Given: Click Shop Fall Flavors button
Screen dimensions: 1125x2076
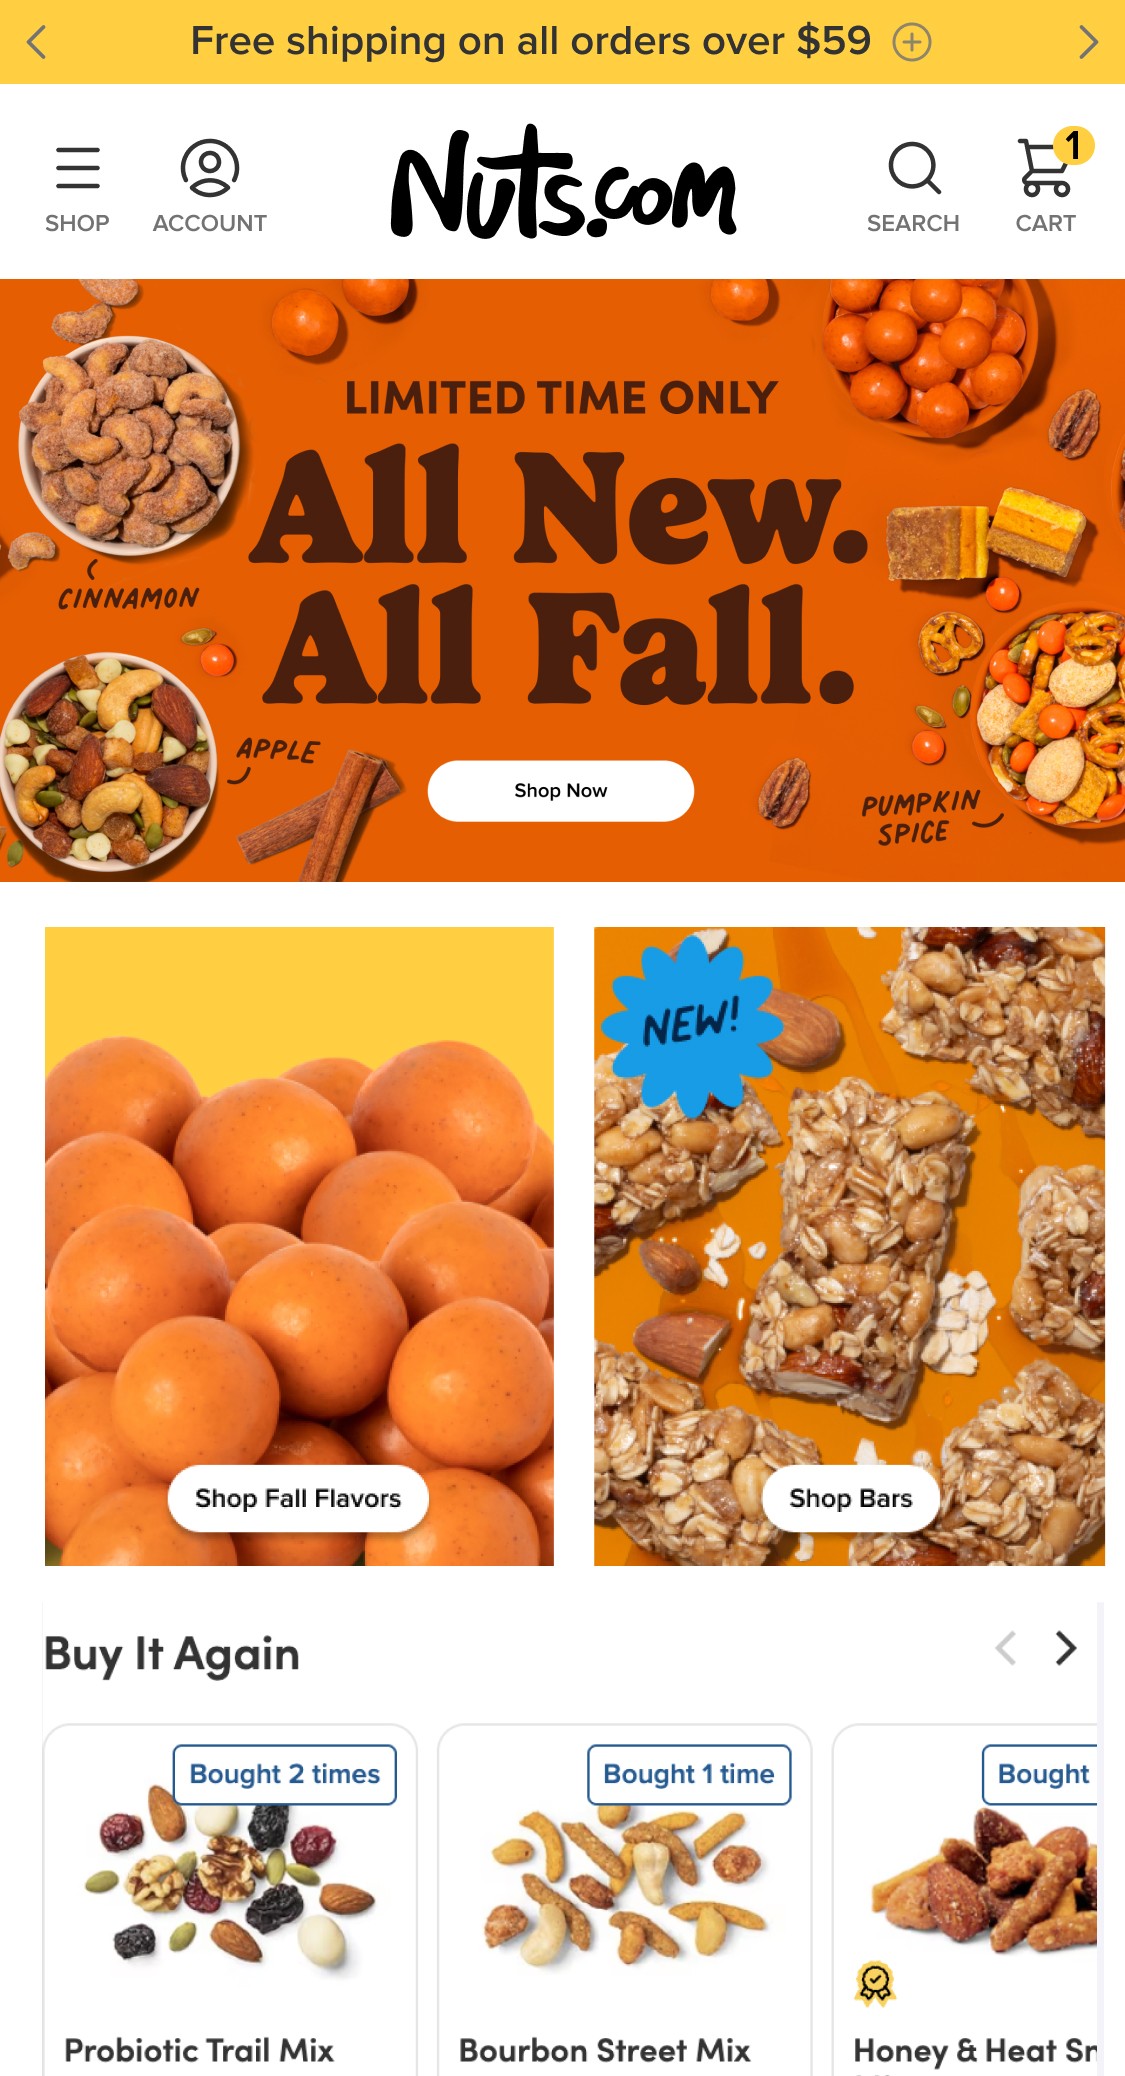Looking at the screenshot, I should point(298,1498).
